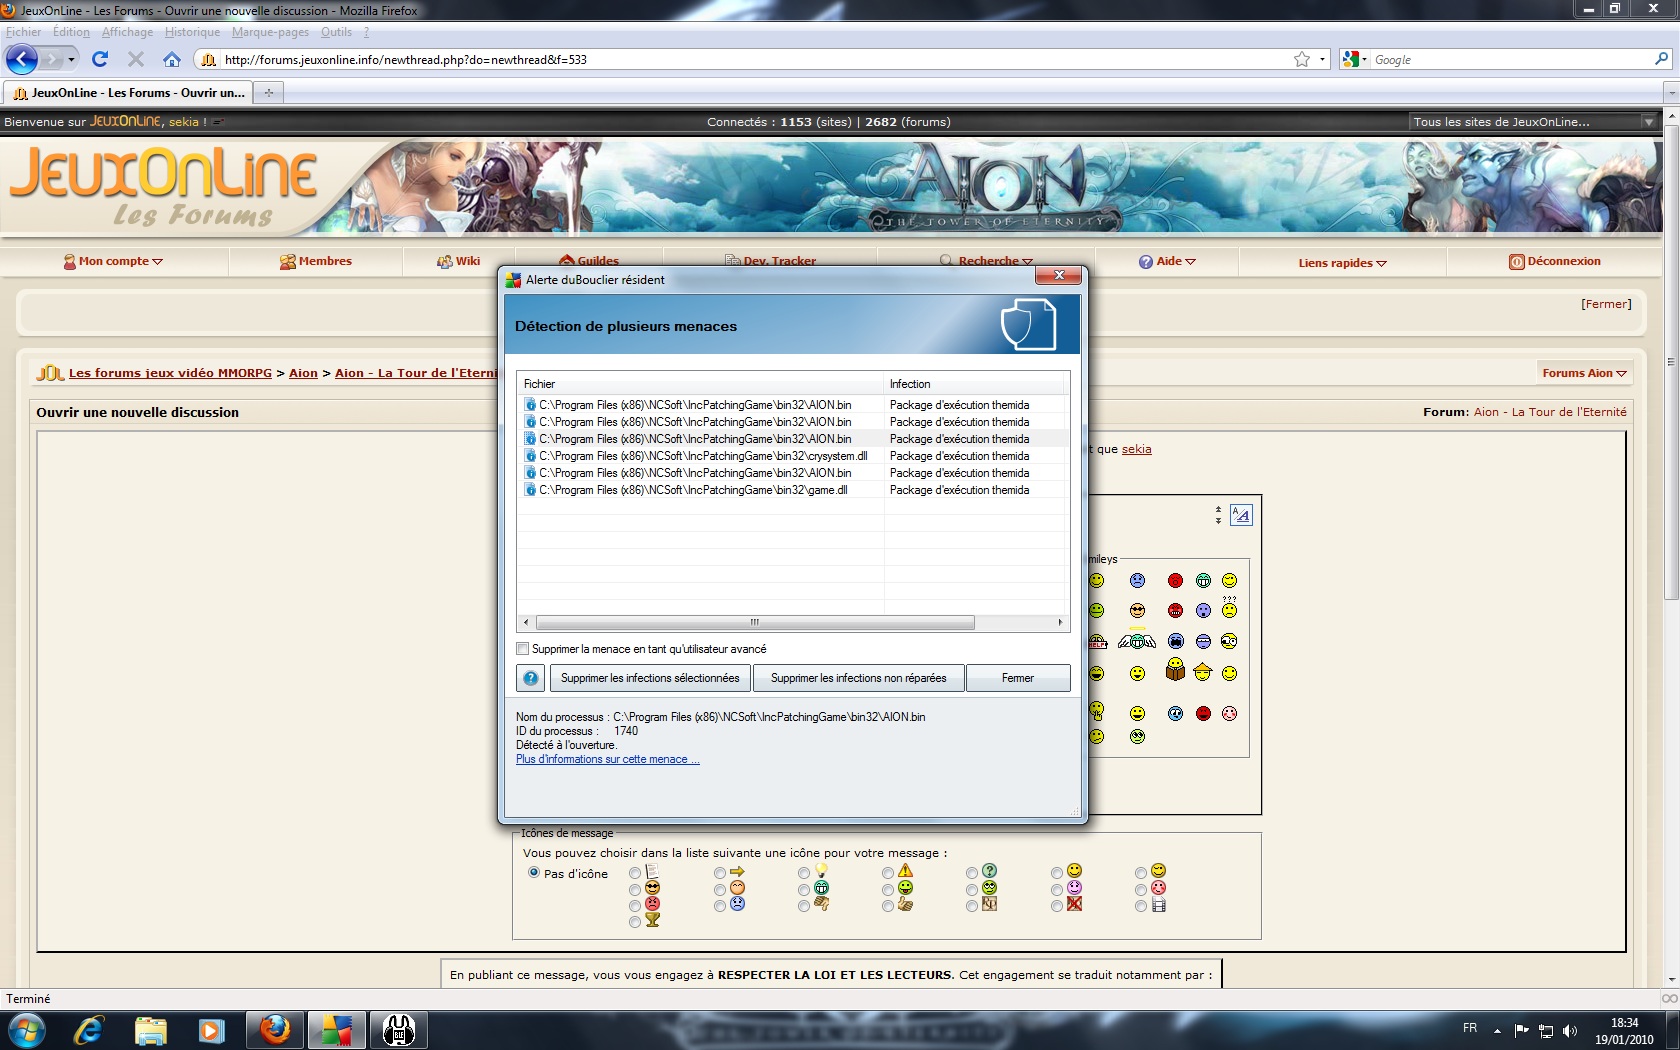Click the JeuxOnline Les Forums logo
Image resolution: width=1680 pixels, height=1050 pixels.
tap(163, 186)
